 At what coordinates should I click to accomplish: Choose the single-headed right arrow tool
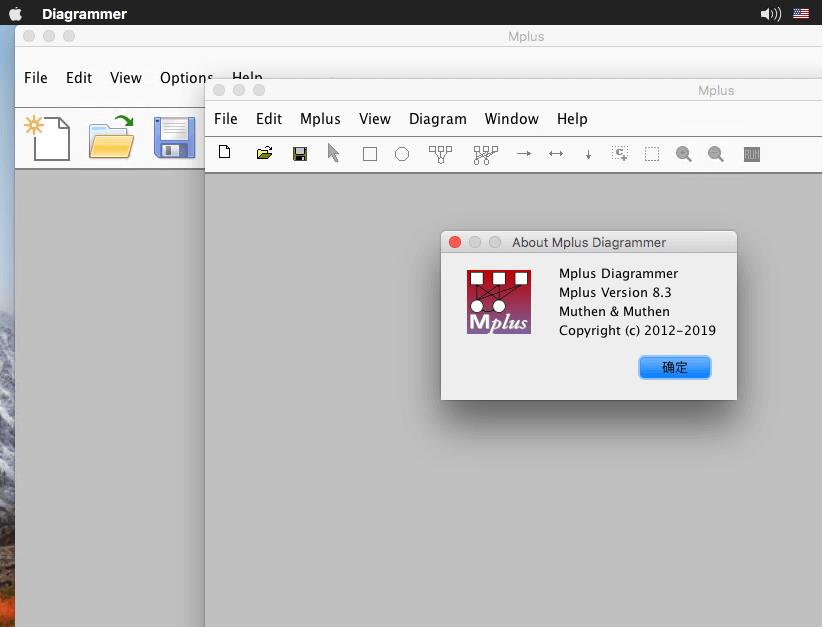[x=523, y=154]
